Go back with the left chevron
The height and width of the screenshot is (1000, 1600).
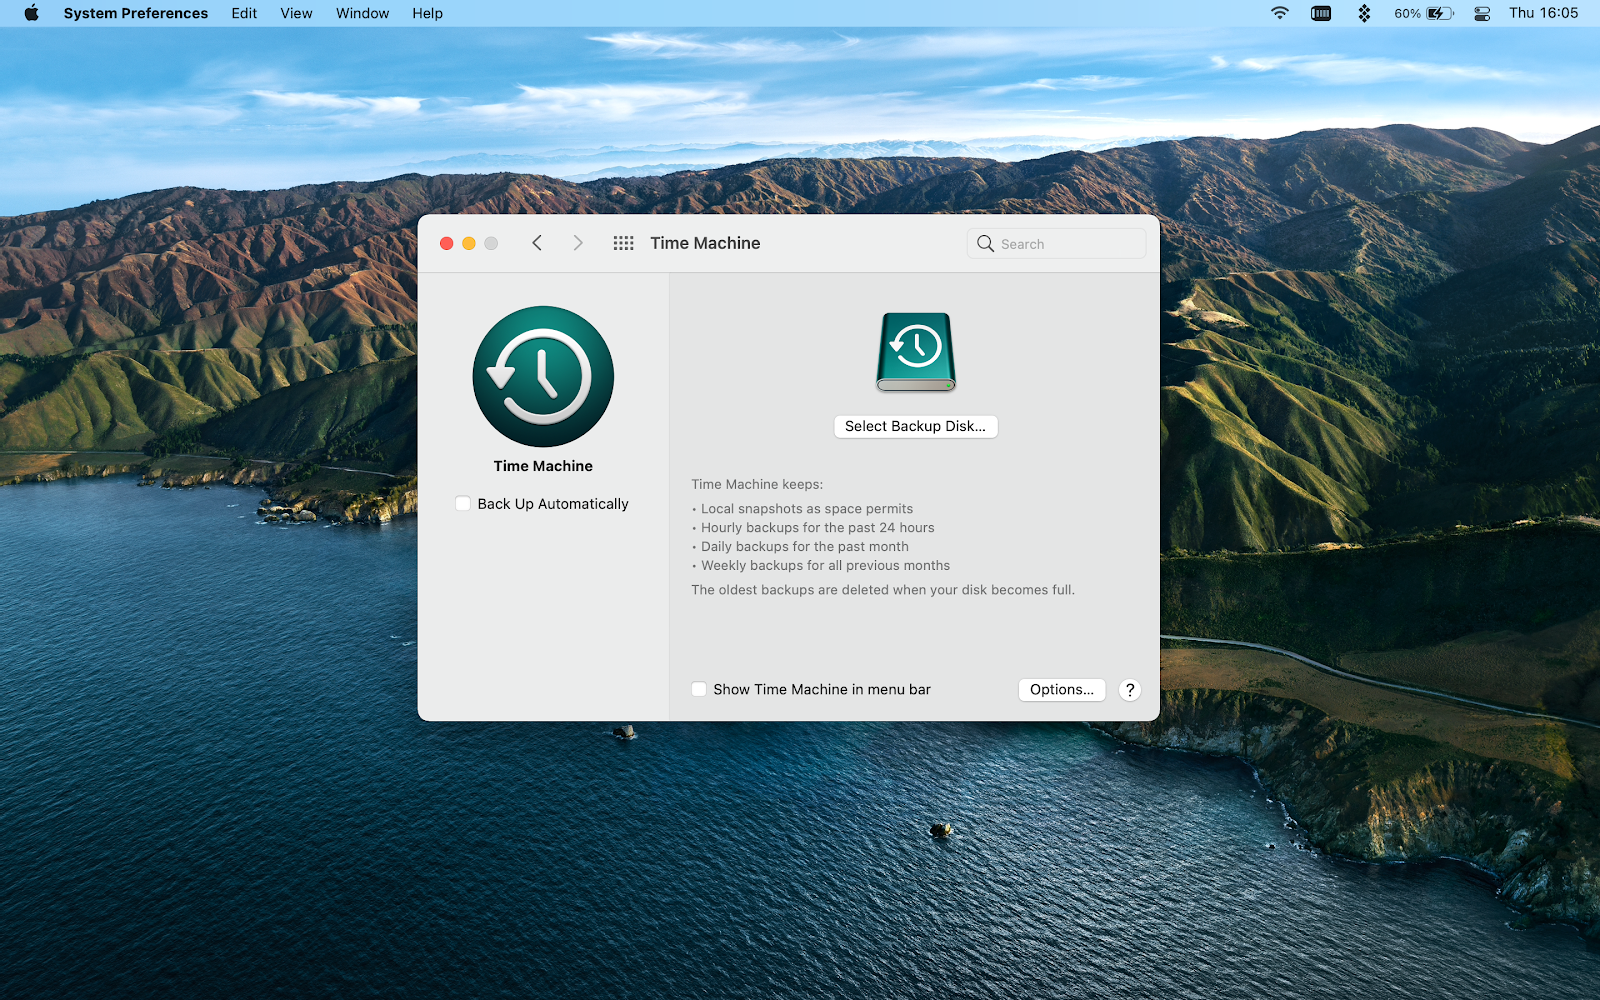pos(537,243)
